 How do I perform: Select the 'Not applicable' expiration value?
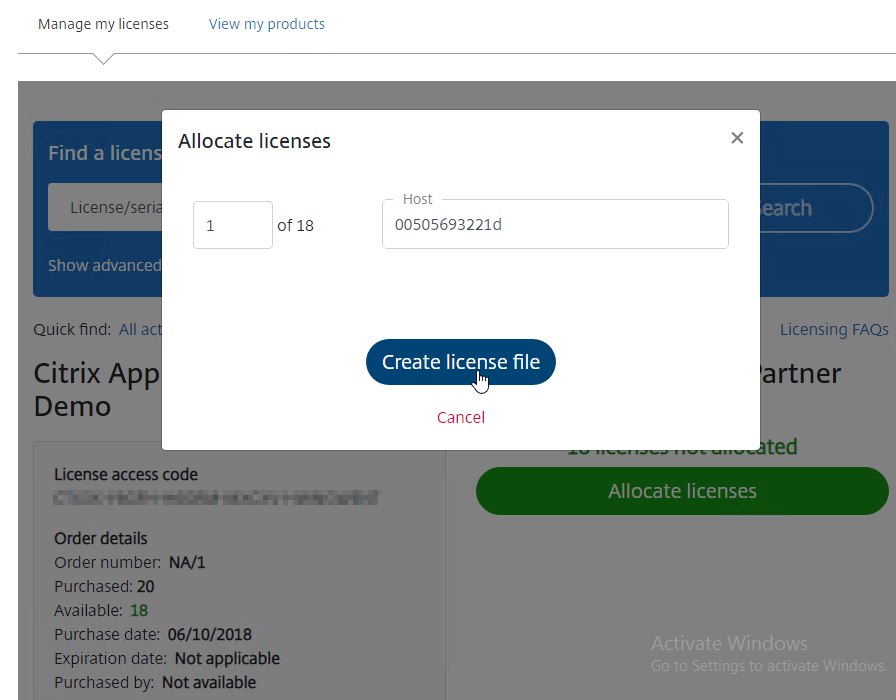[x=227, y=659]
